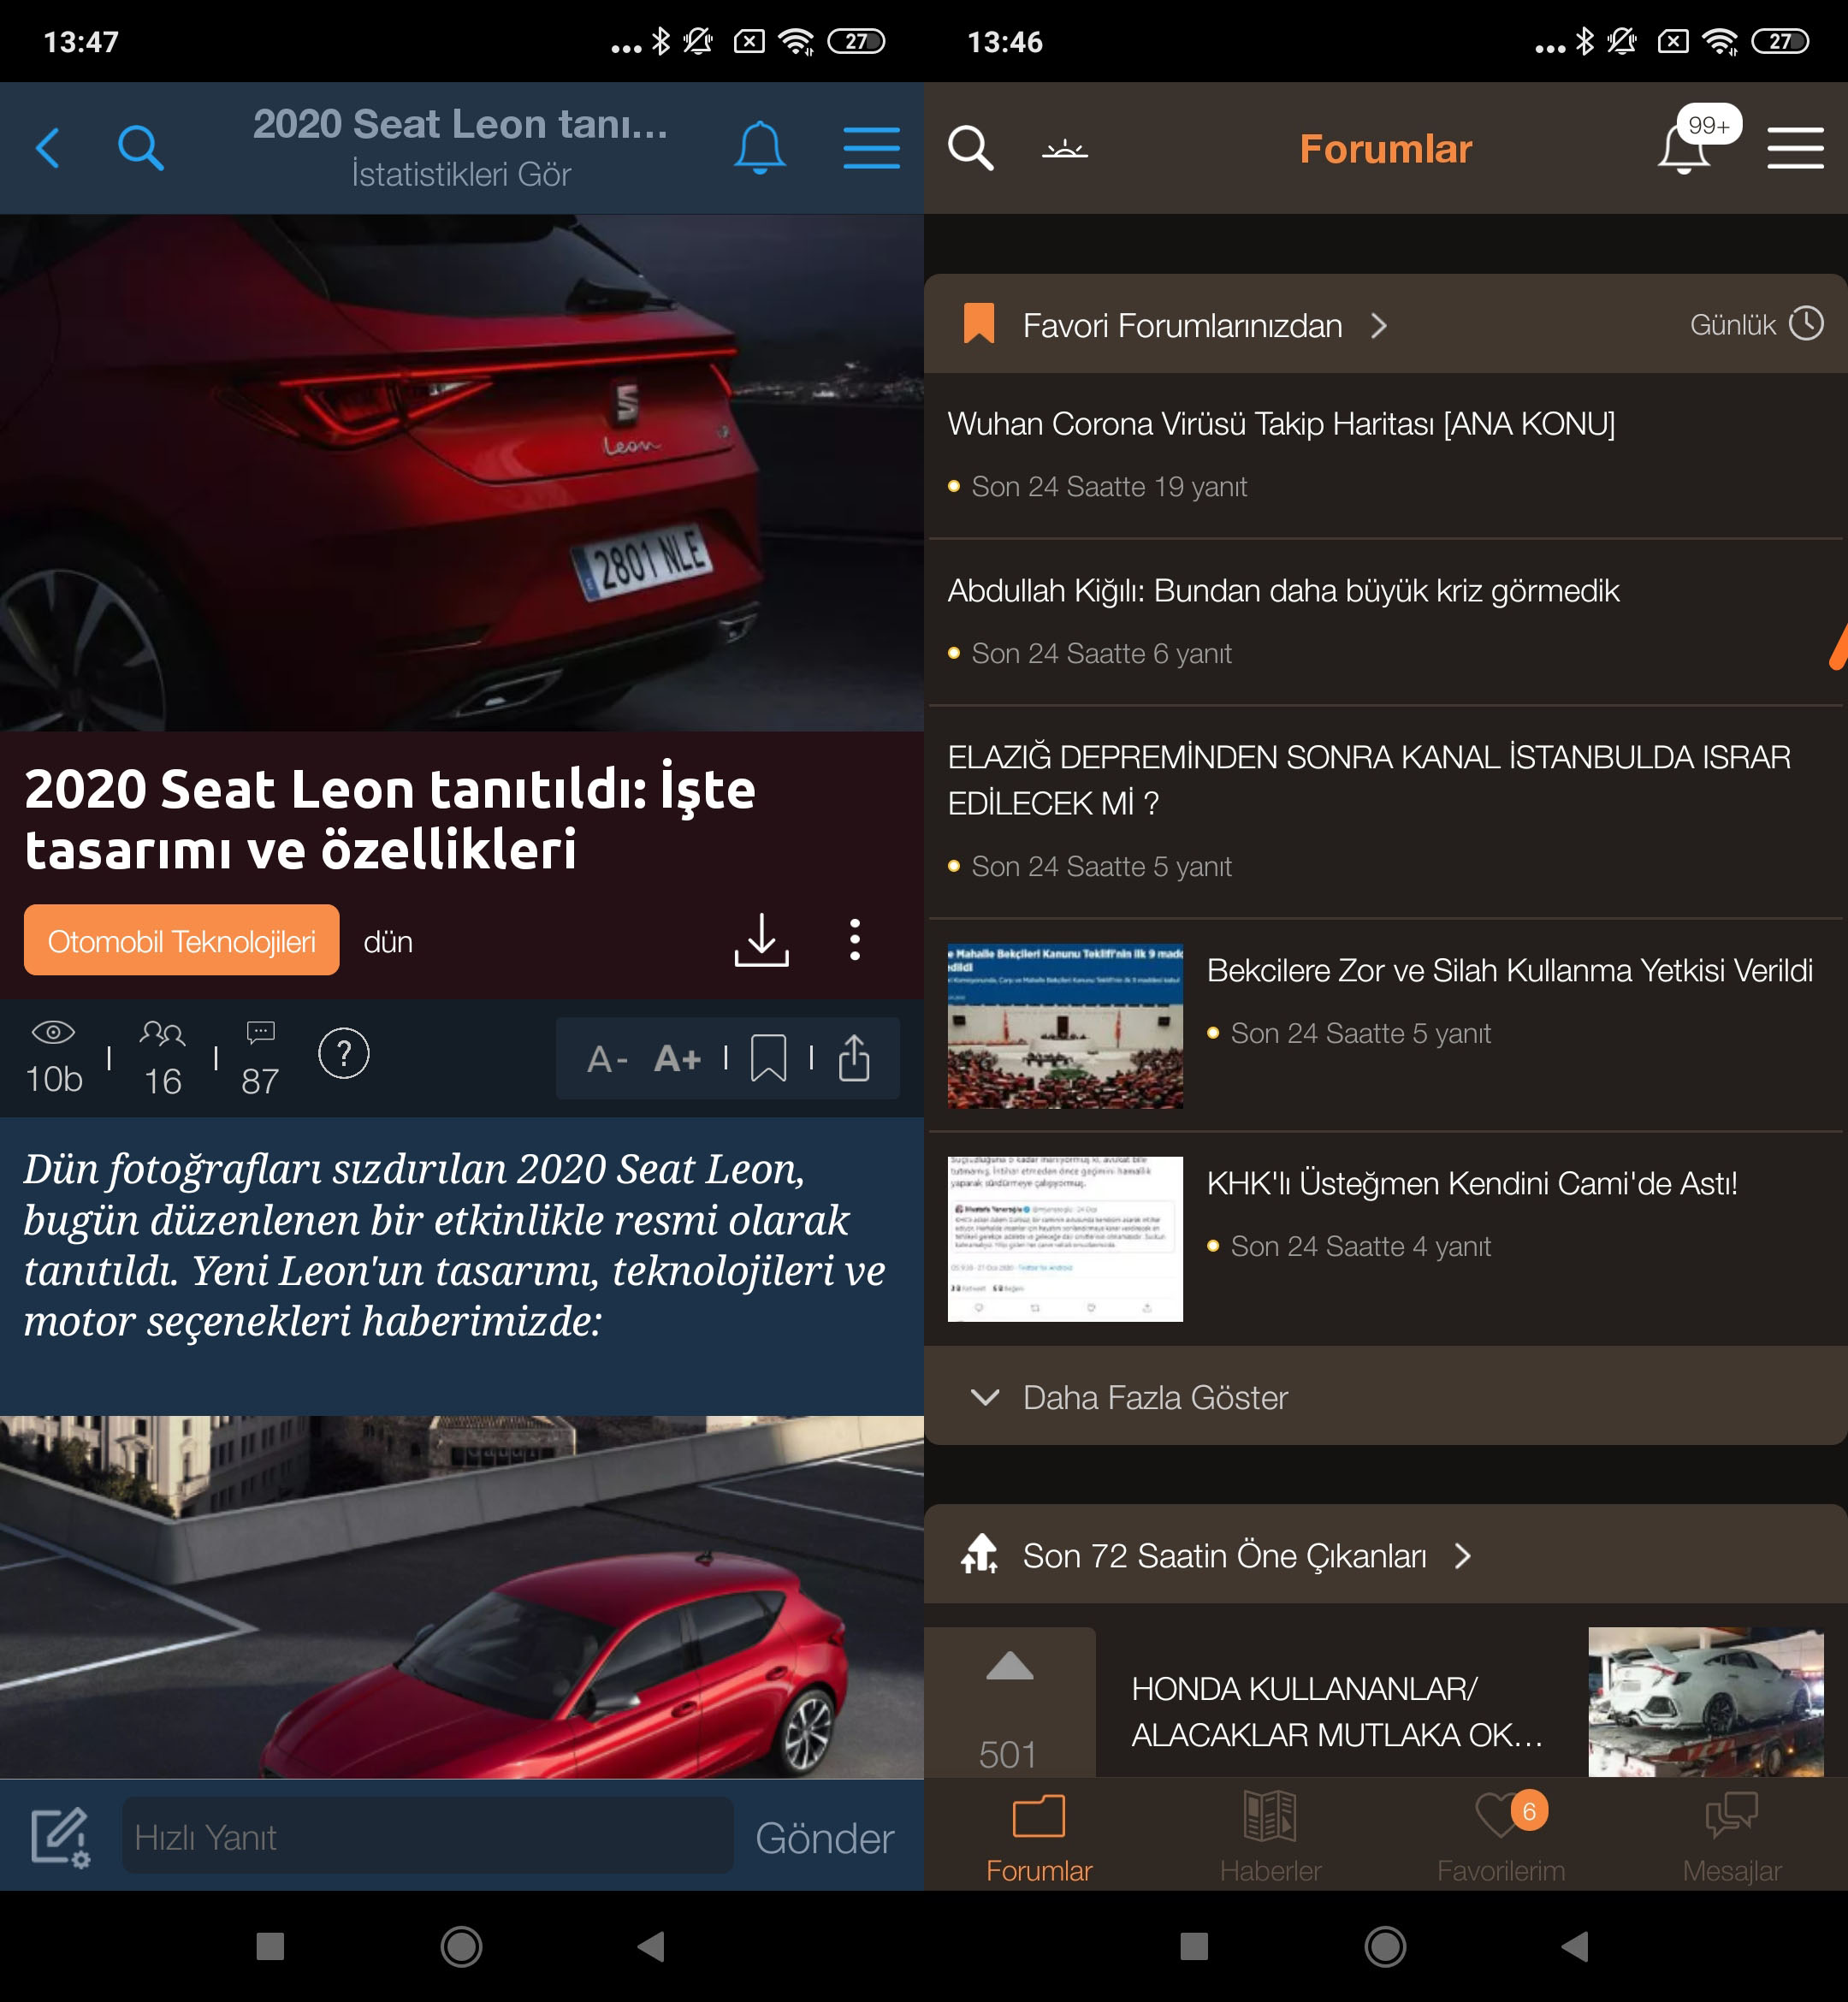Switch to the Mesajlar bottom tab
1848x2002 pixels.
1732,1838
